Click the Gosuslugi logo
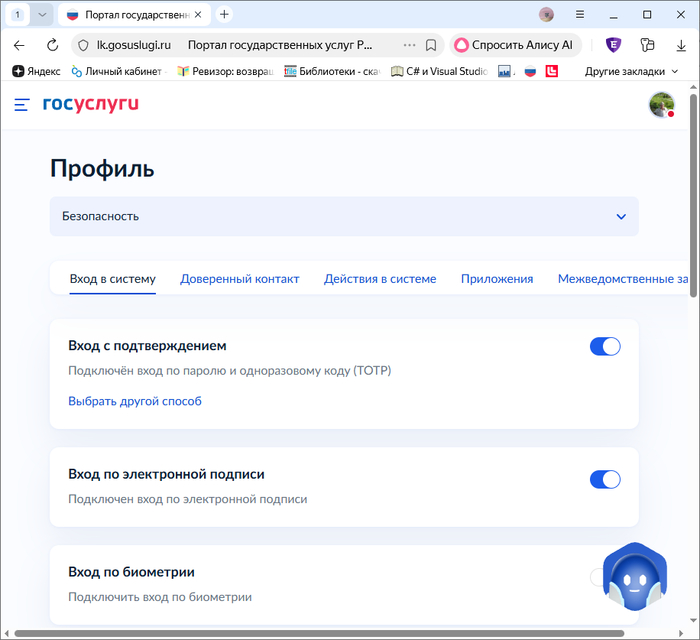700x640 pixels. coord(90,104)
